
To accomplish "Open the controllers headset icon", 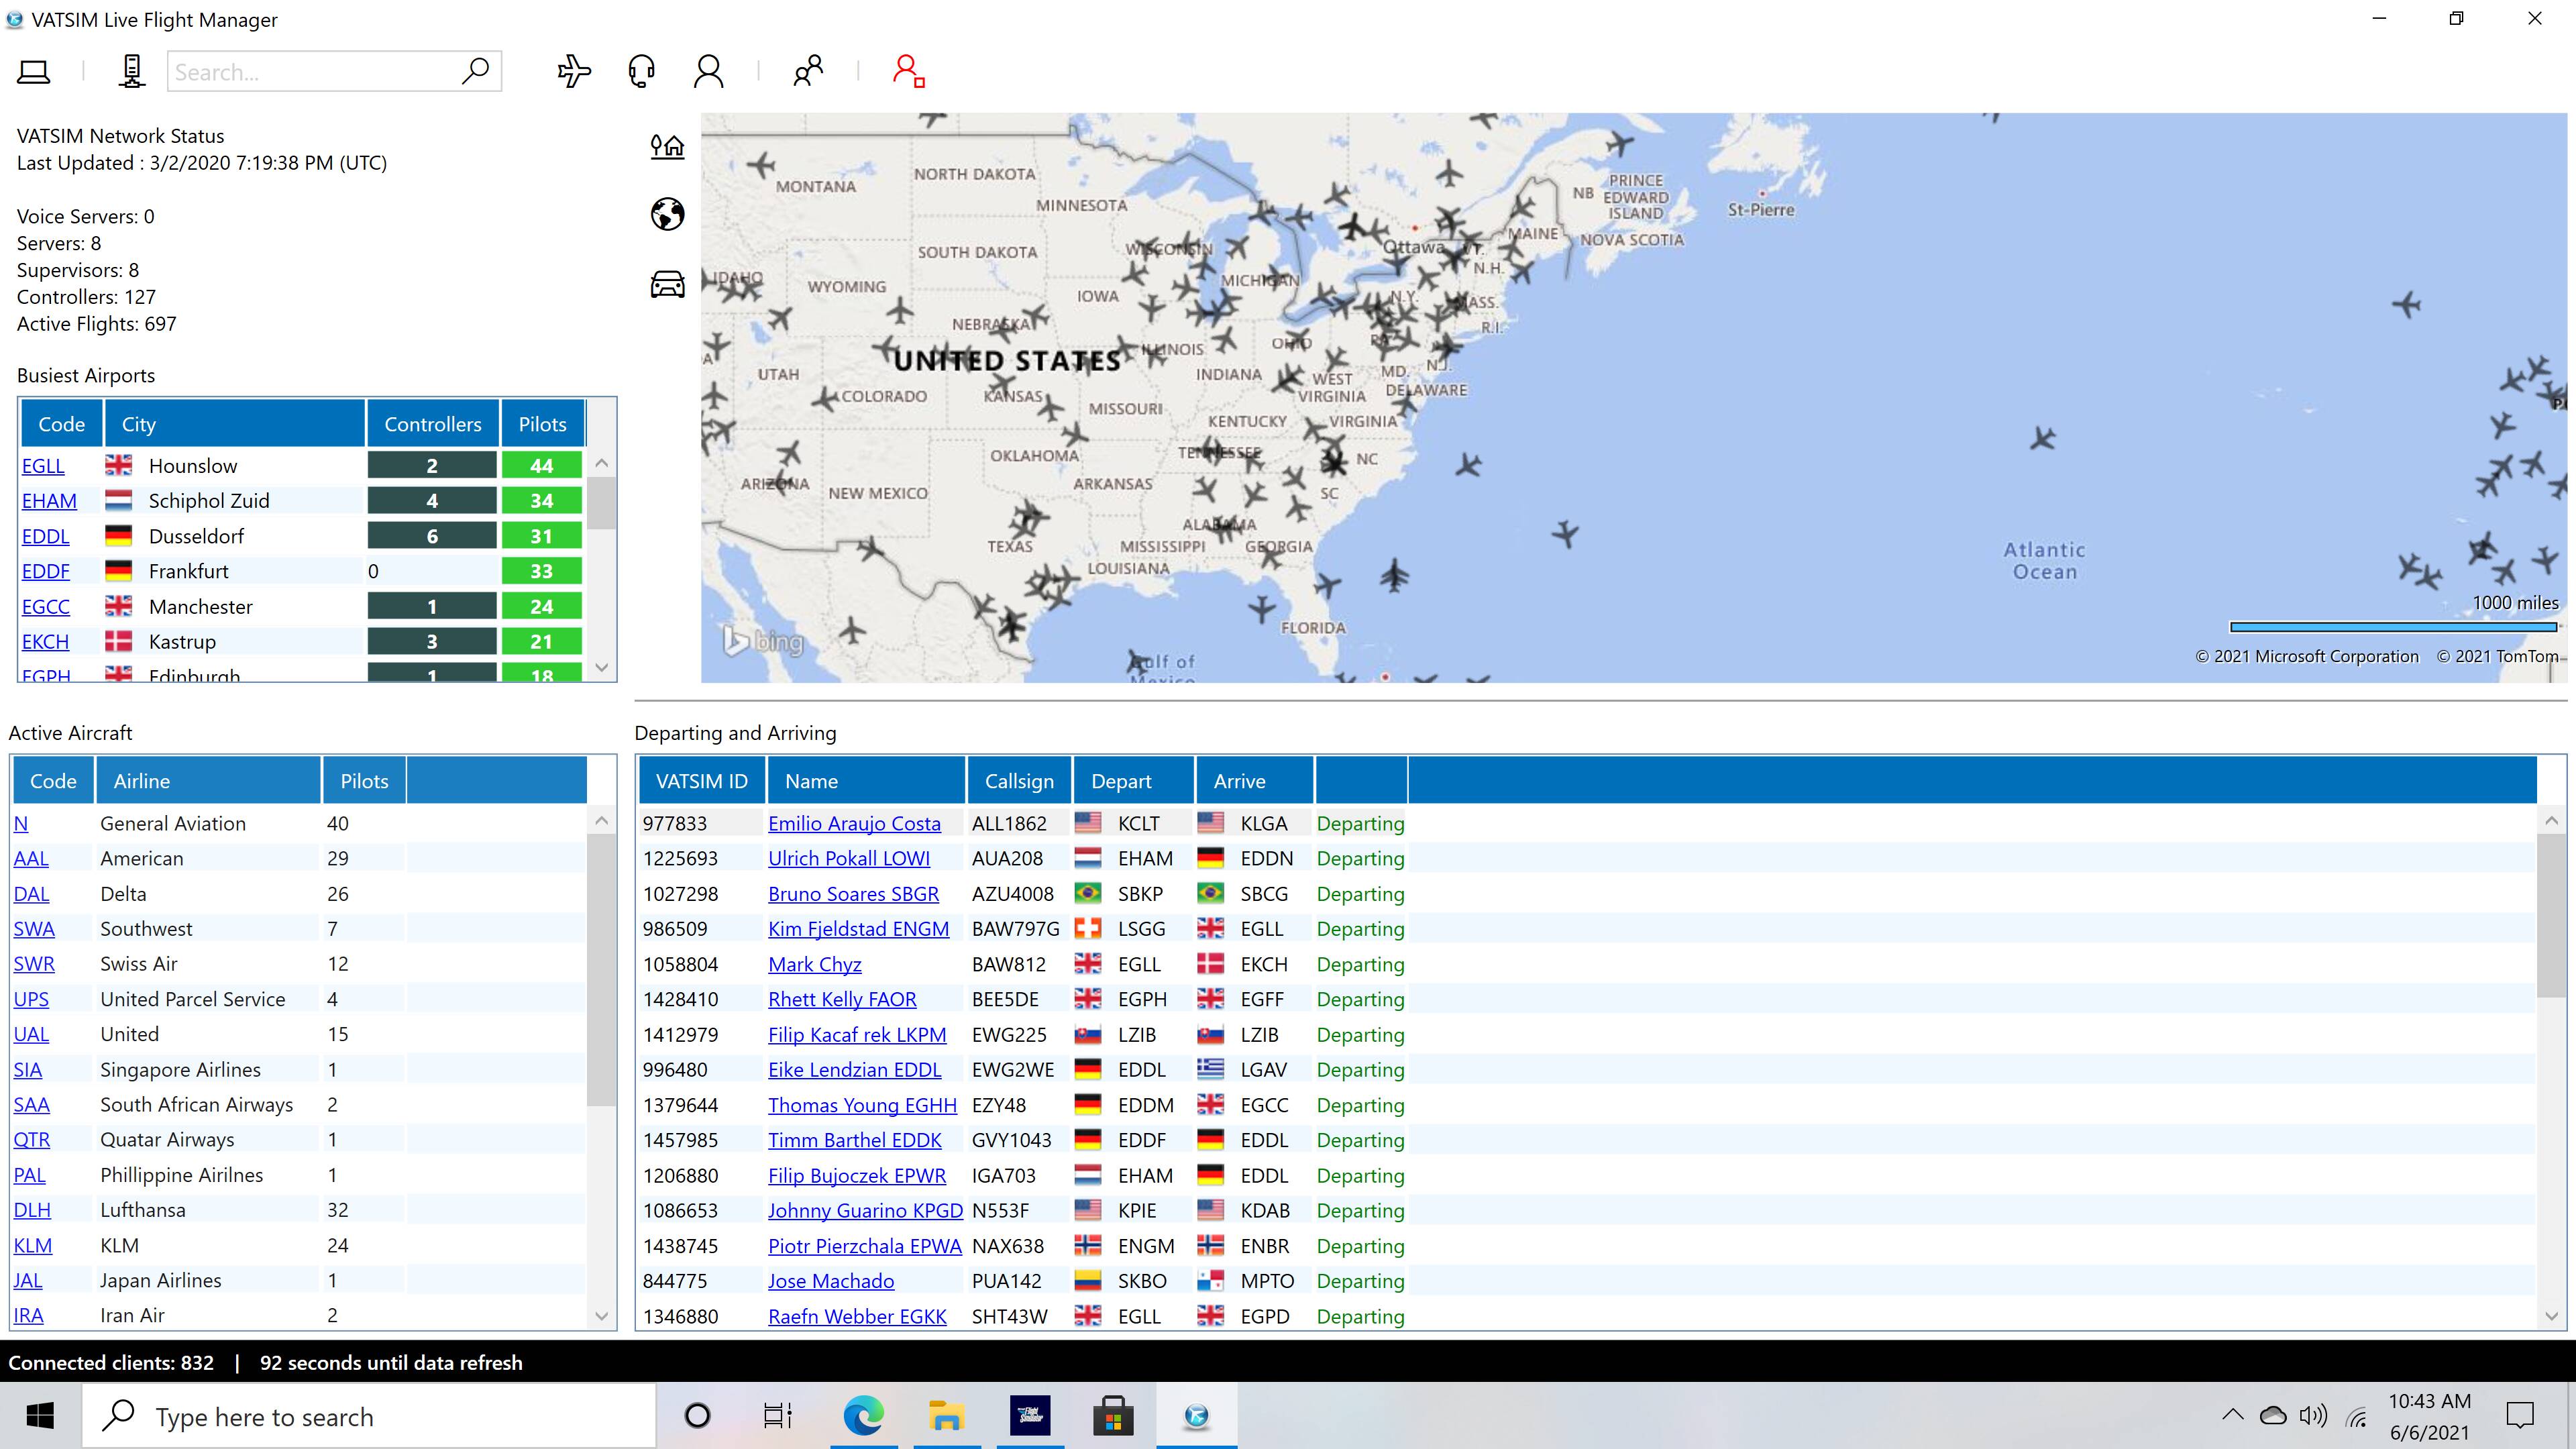I will coord(641,70).
